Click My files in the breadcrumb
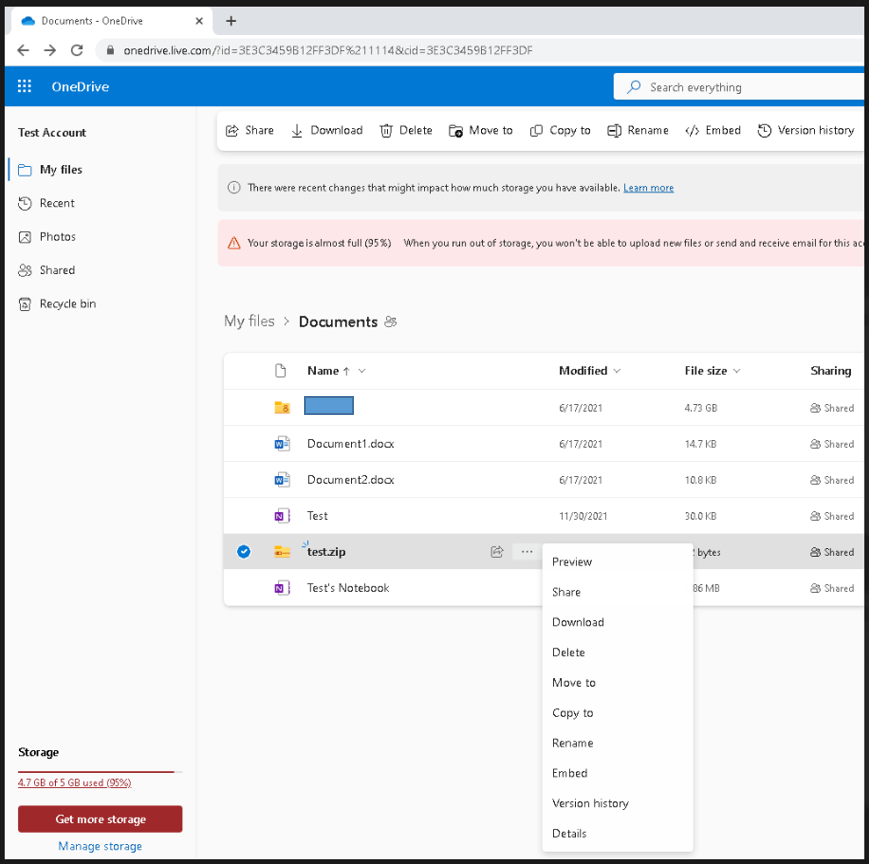The image size is (869, 864). 249,321
